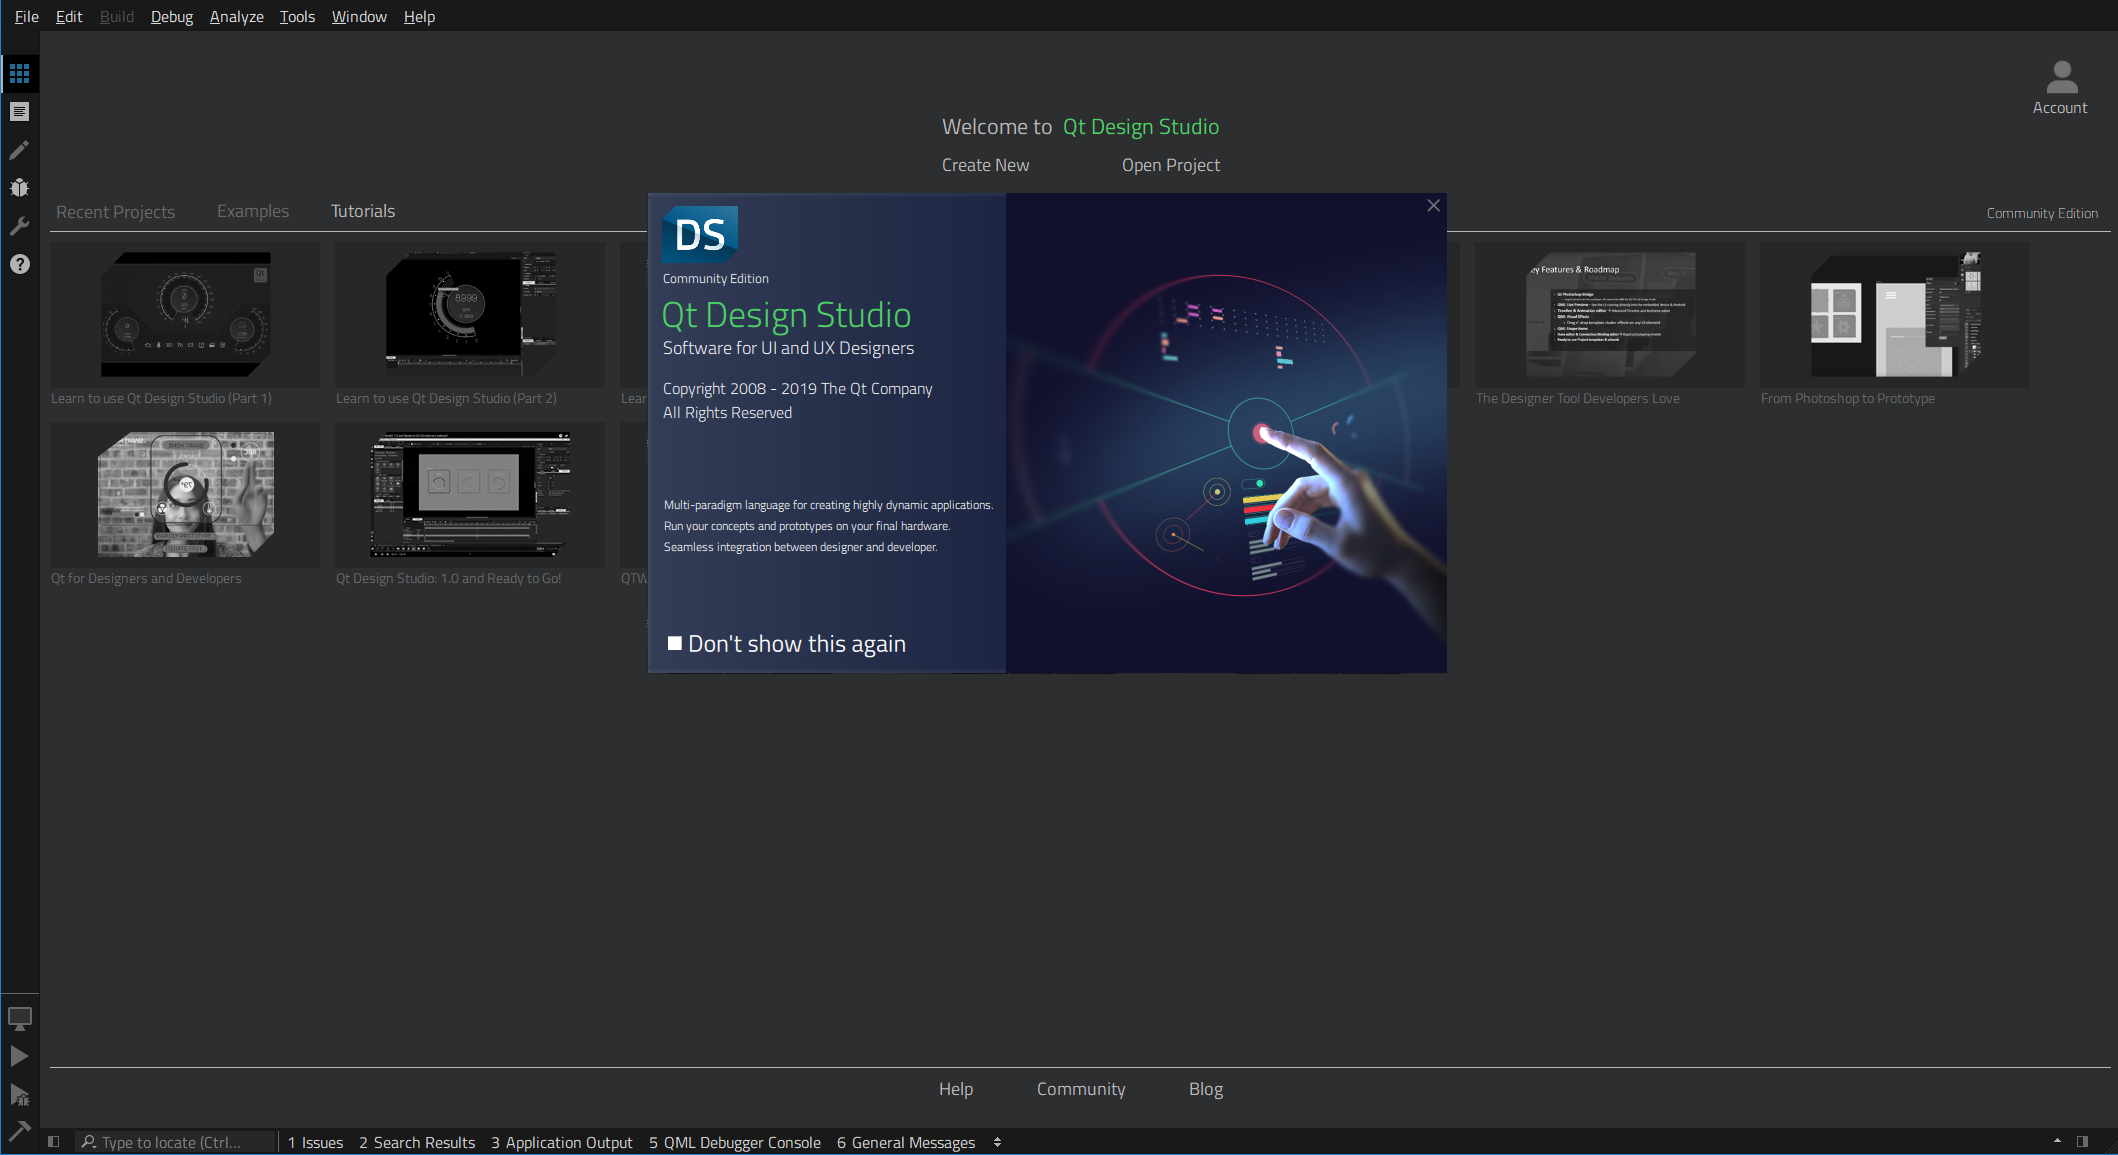This screenshot has height=1155, width=2118.
Task: Click the Run green play button
Action: [x=19, y=1055]
